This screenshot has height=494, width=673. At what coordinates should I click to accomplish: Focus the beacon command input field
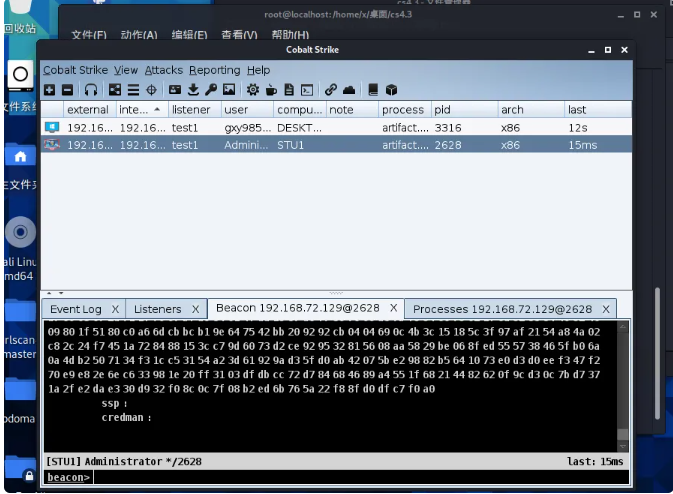(361, 477)
